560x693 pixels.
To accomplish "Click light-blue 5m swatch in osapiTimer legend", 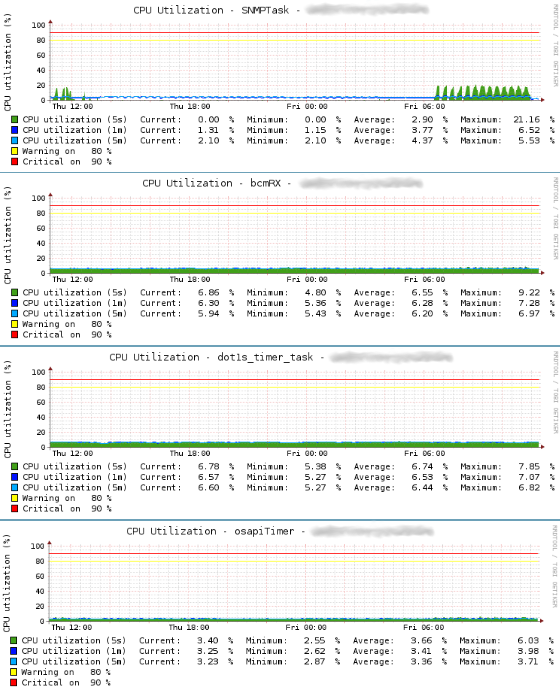I will (x=14, y=662).
